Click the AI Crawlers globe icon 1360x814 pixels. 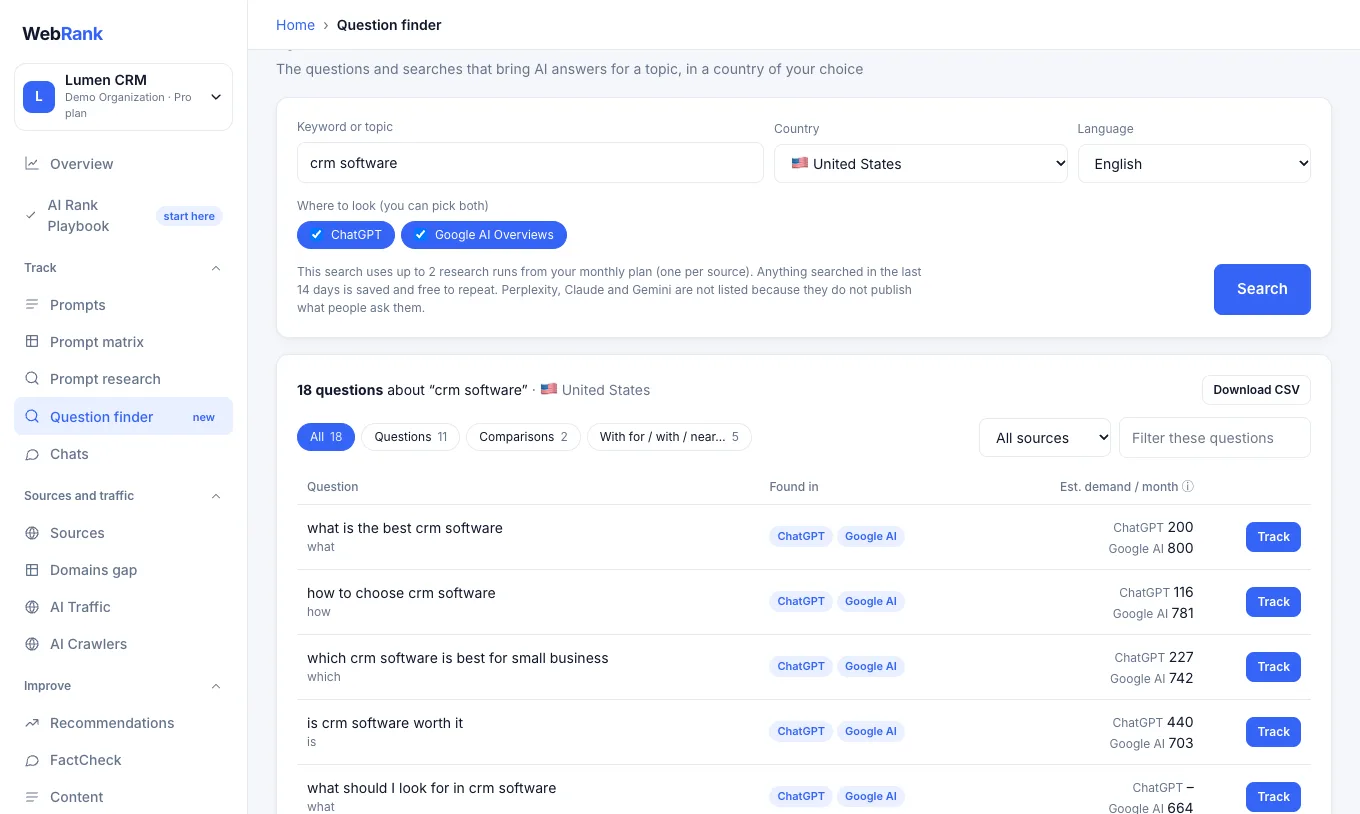click(32, 644)
